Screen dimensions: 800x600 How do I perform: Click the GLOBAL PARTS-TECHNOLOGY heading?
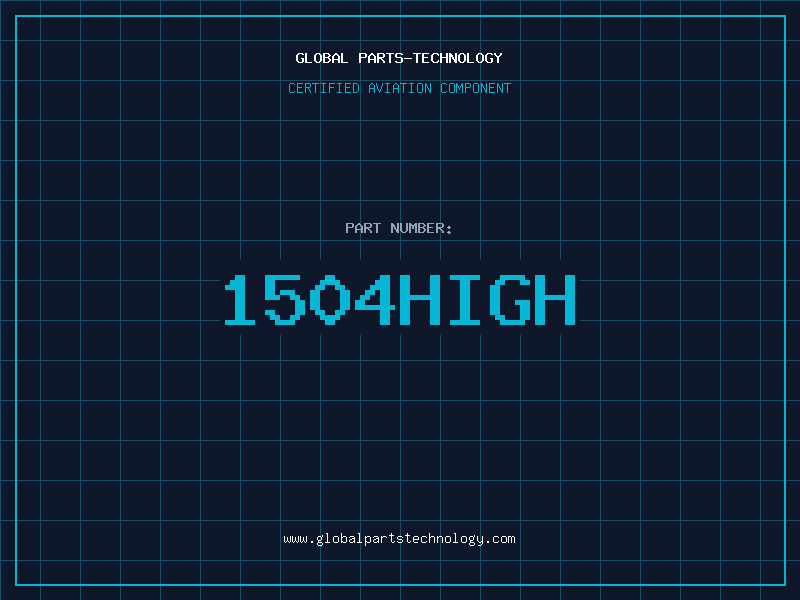[399, 58]
